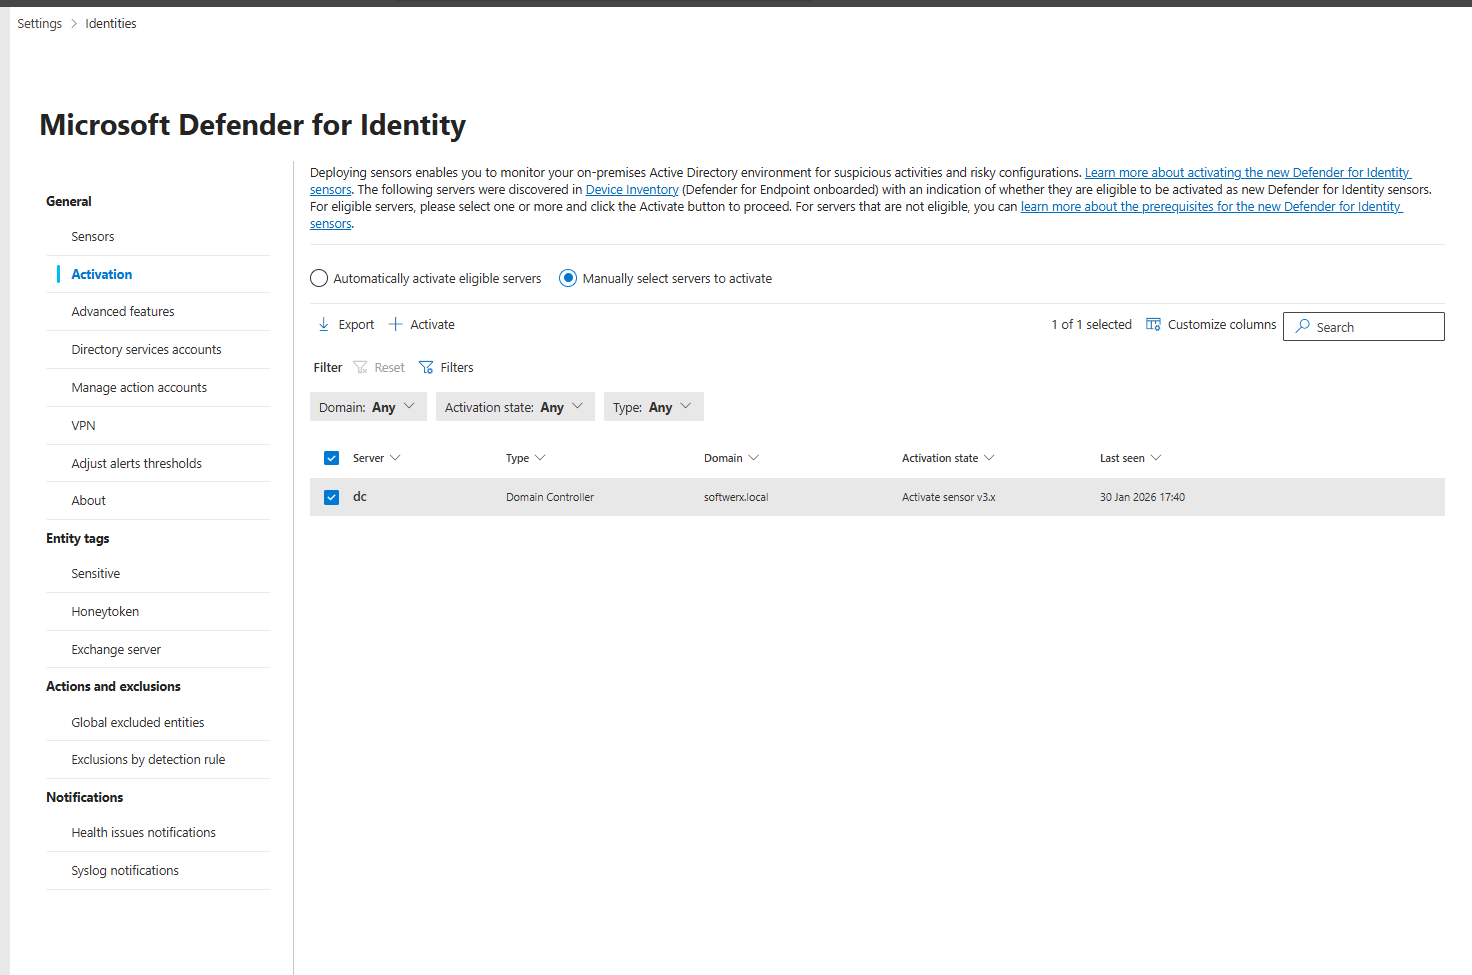Select Automatically activate eligible servers radio
The width and height of the screenshot is (1472, 975).
pos(319,279)
